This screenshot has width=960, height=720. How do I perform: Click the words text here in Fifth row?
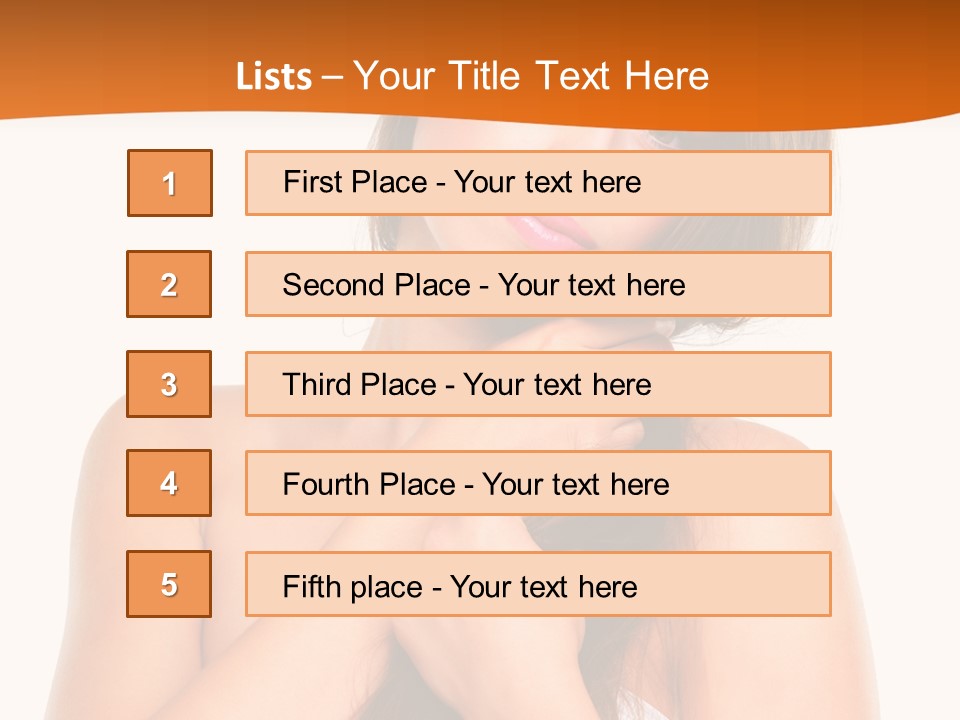579,587
